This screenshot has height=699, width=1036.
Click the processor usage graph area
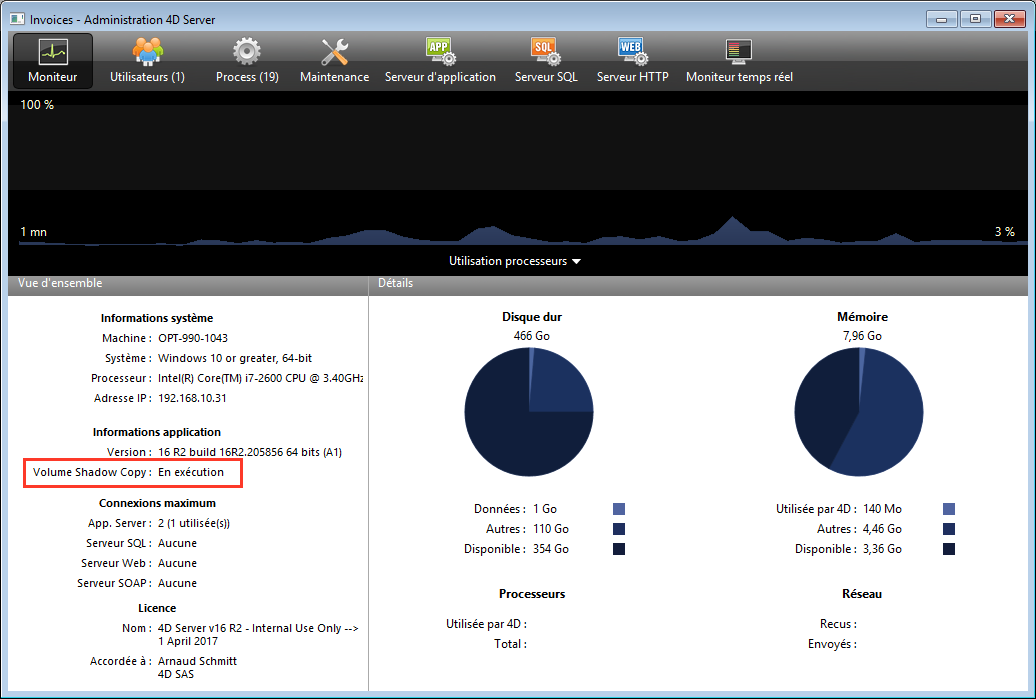pos(517,170)
